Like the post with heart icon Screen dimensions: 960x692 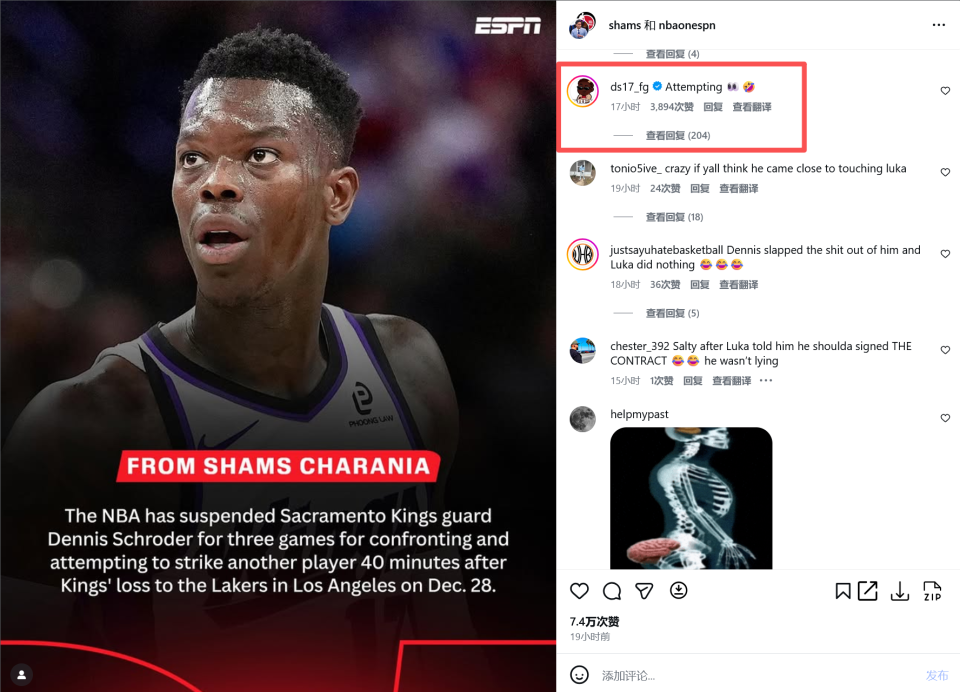coord(579,591)
